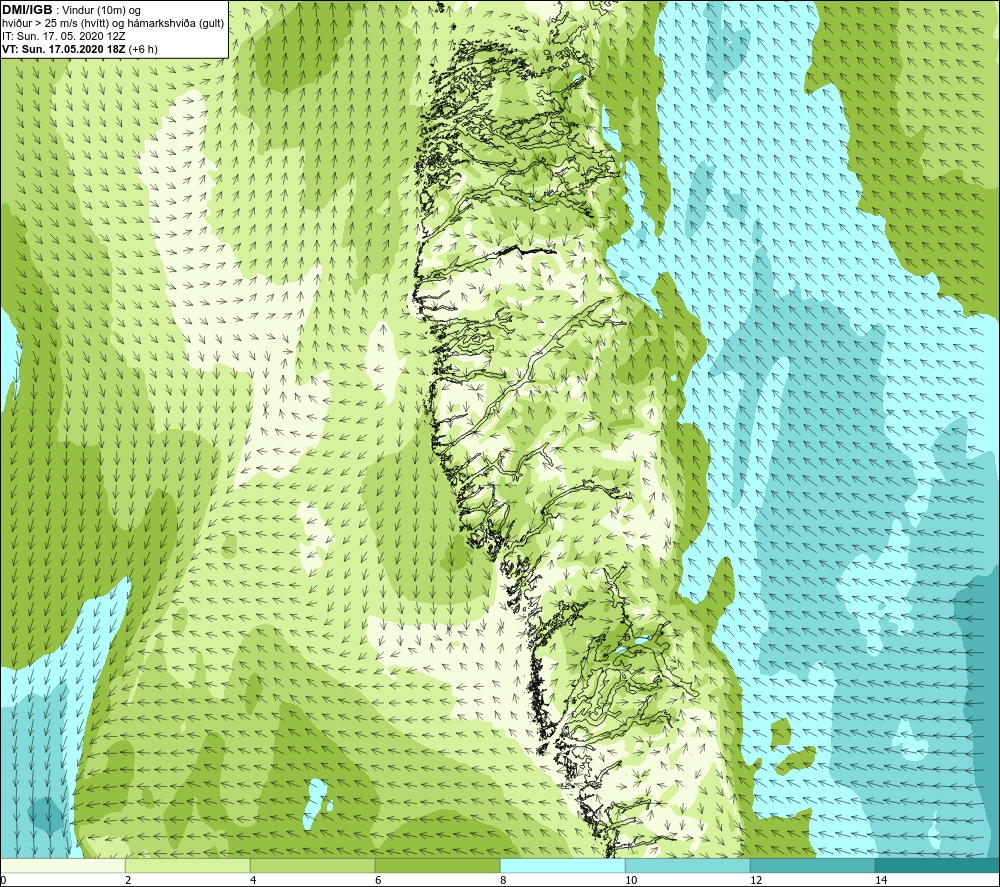Screen dimensions: 1000x887
Task: Click the 'IT: Sun. 17. 05. 2020 12Z' line
Action: point(63,36)
